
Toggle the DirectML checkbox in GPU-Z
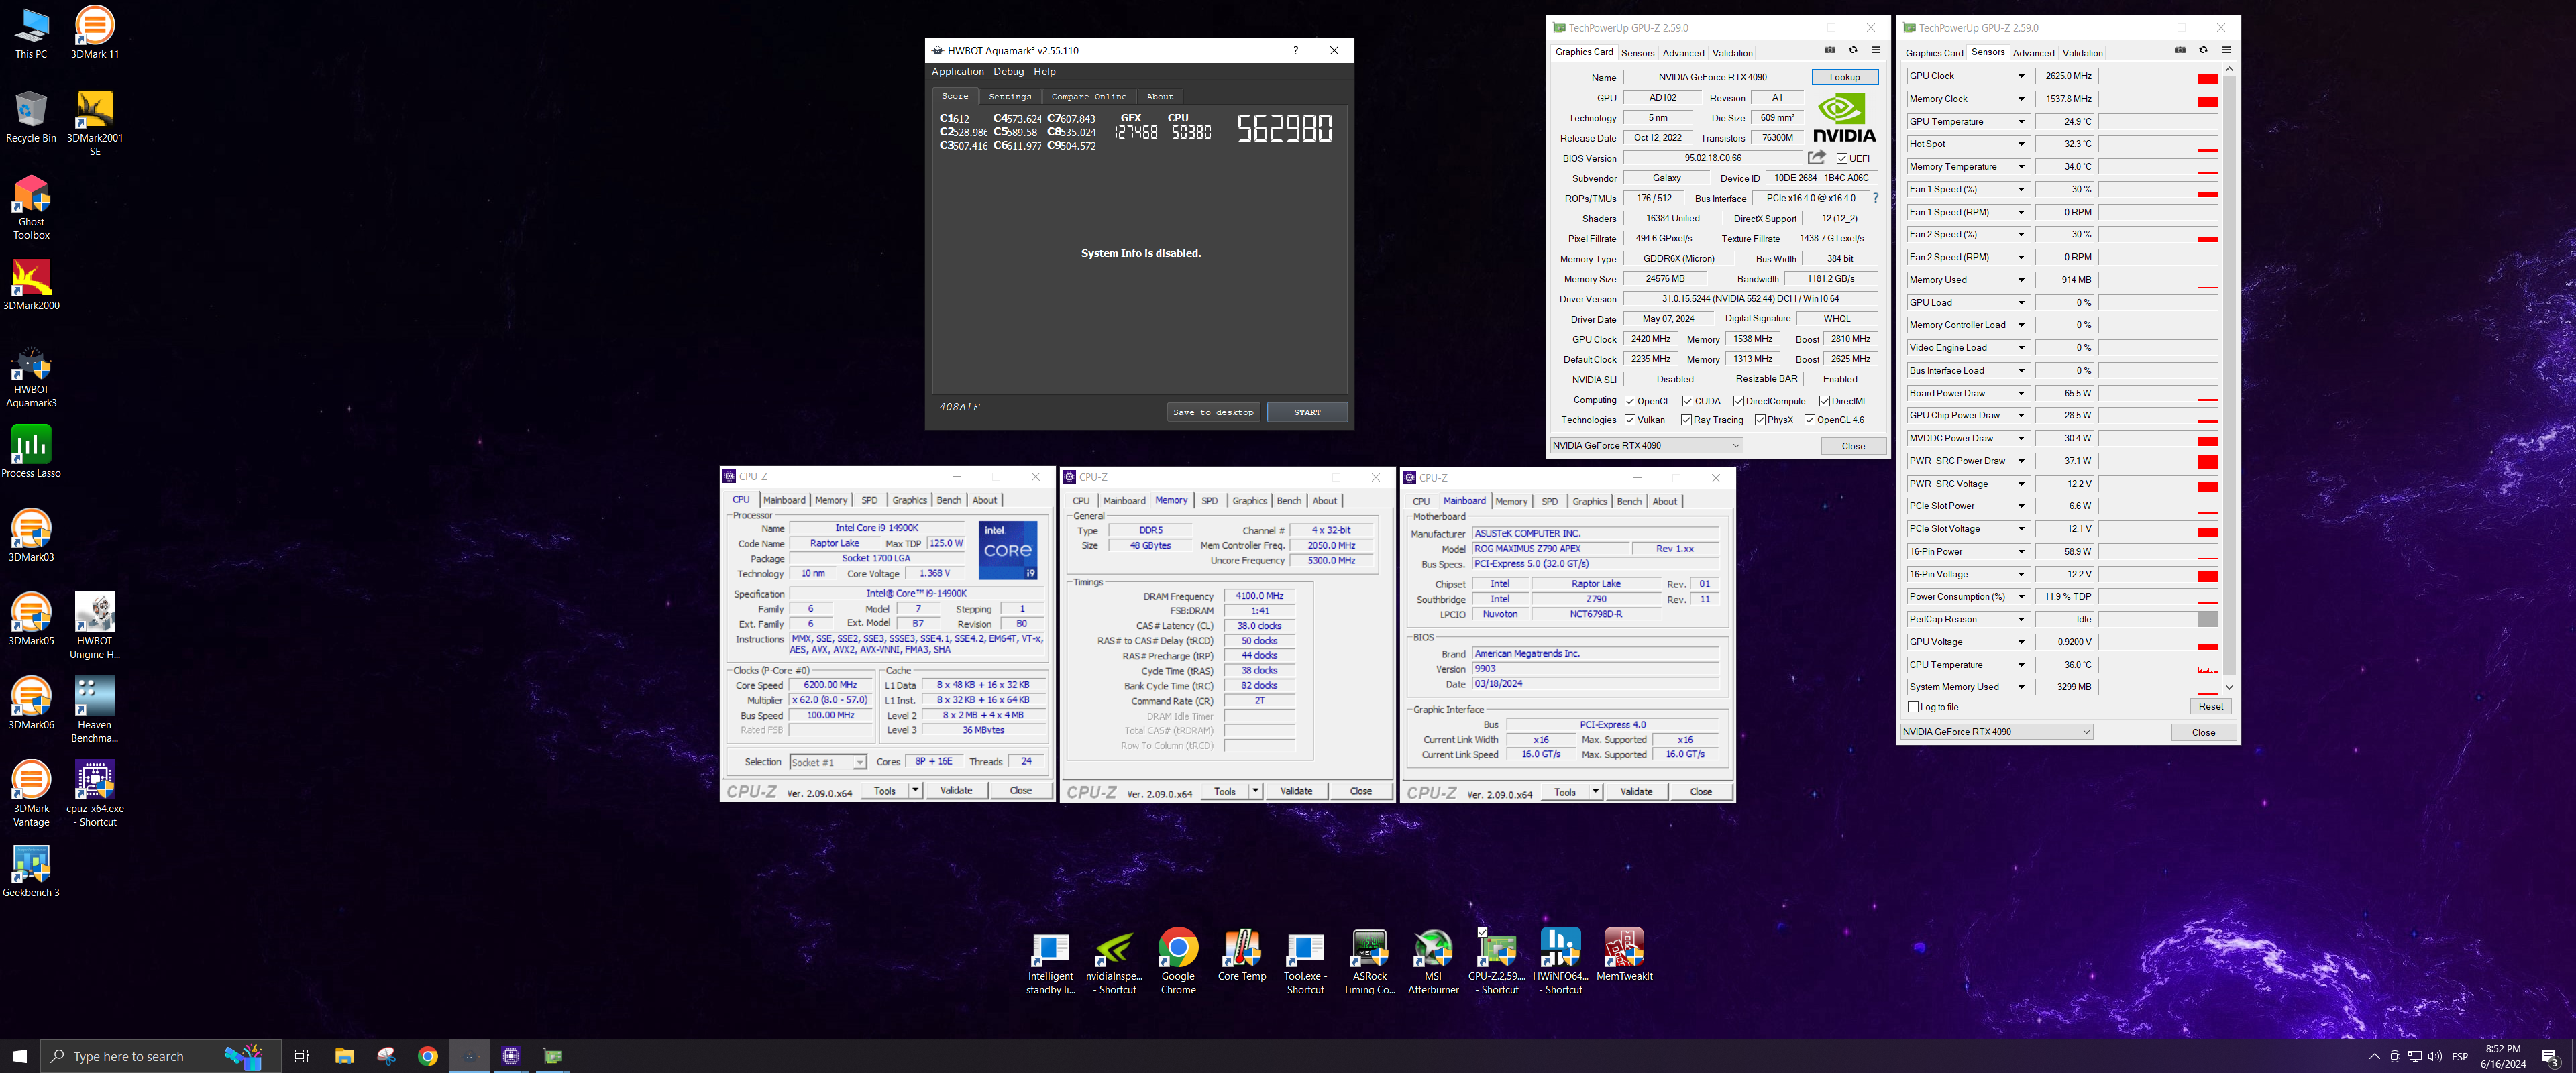[x=1824, y=401]
